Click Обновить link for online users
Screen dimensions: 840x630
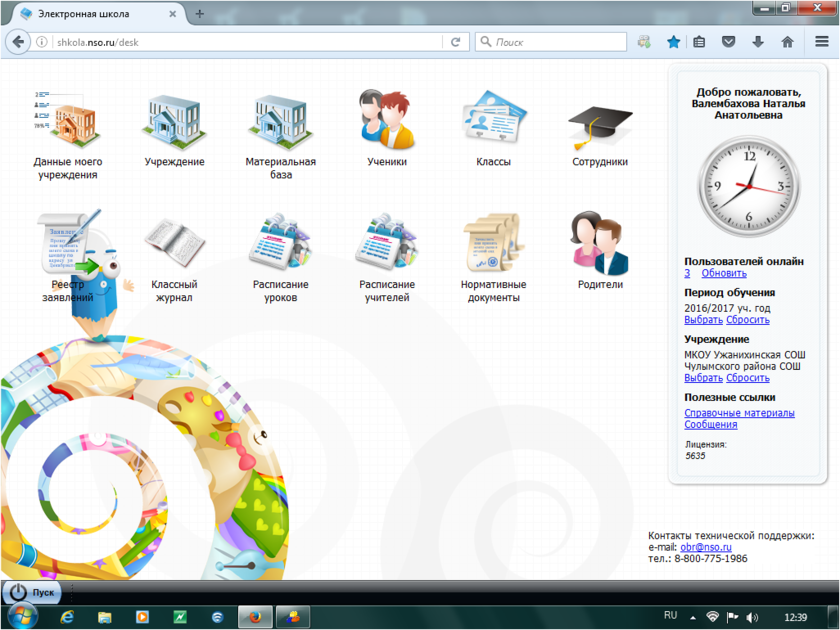[x=724, y=273]
